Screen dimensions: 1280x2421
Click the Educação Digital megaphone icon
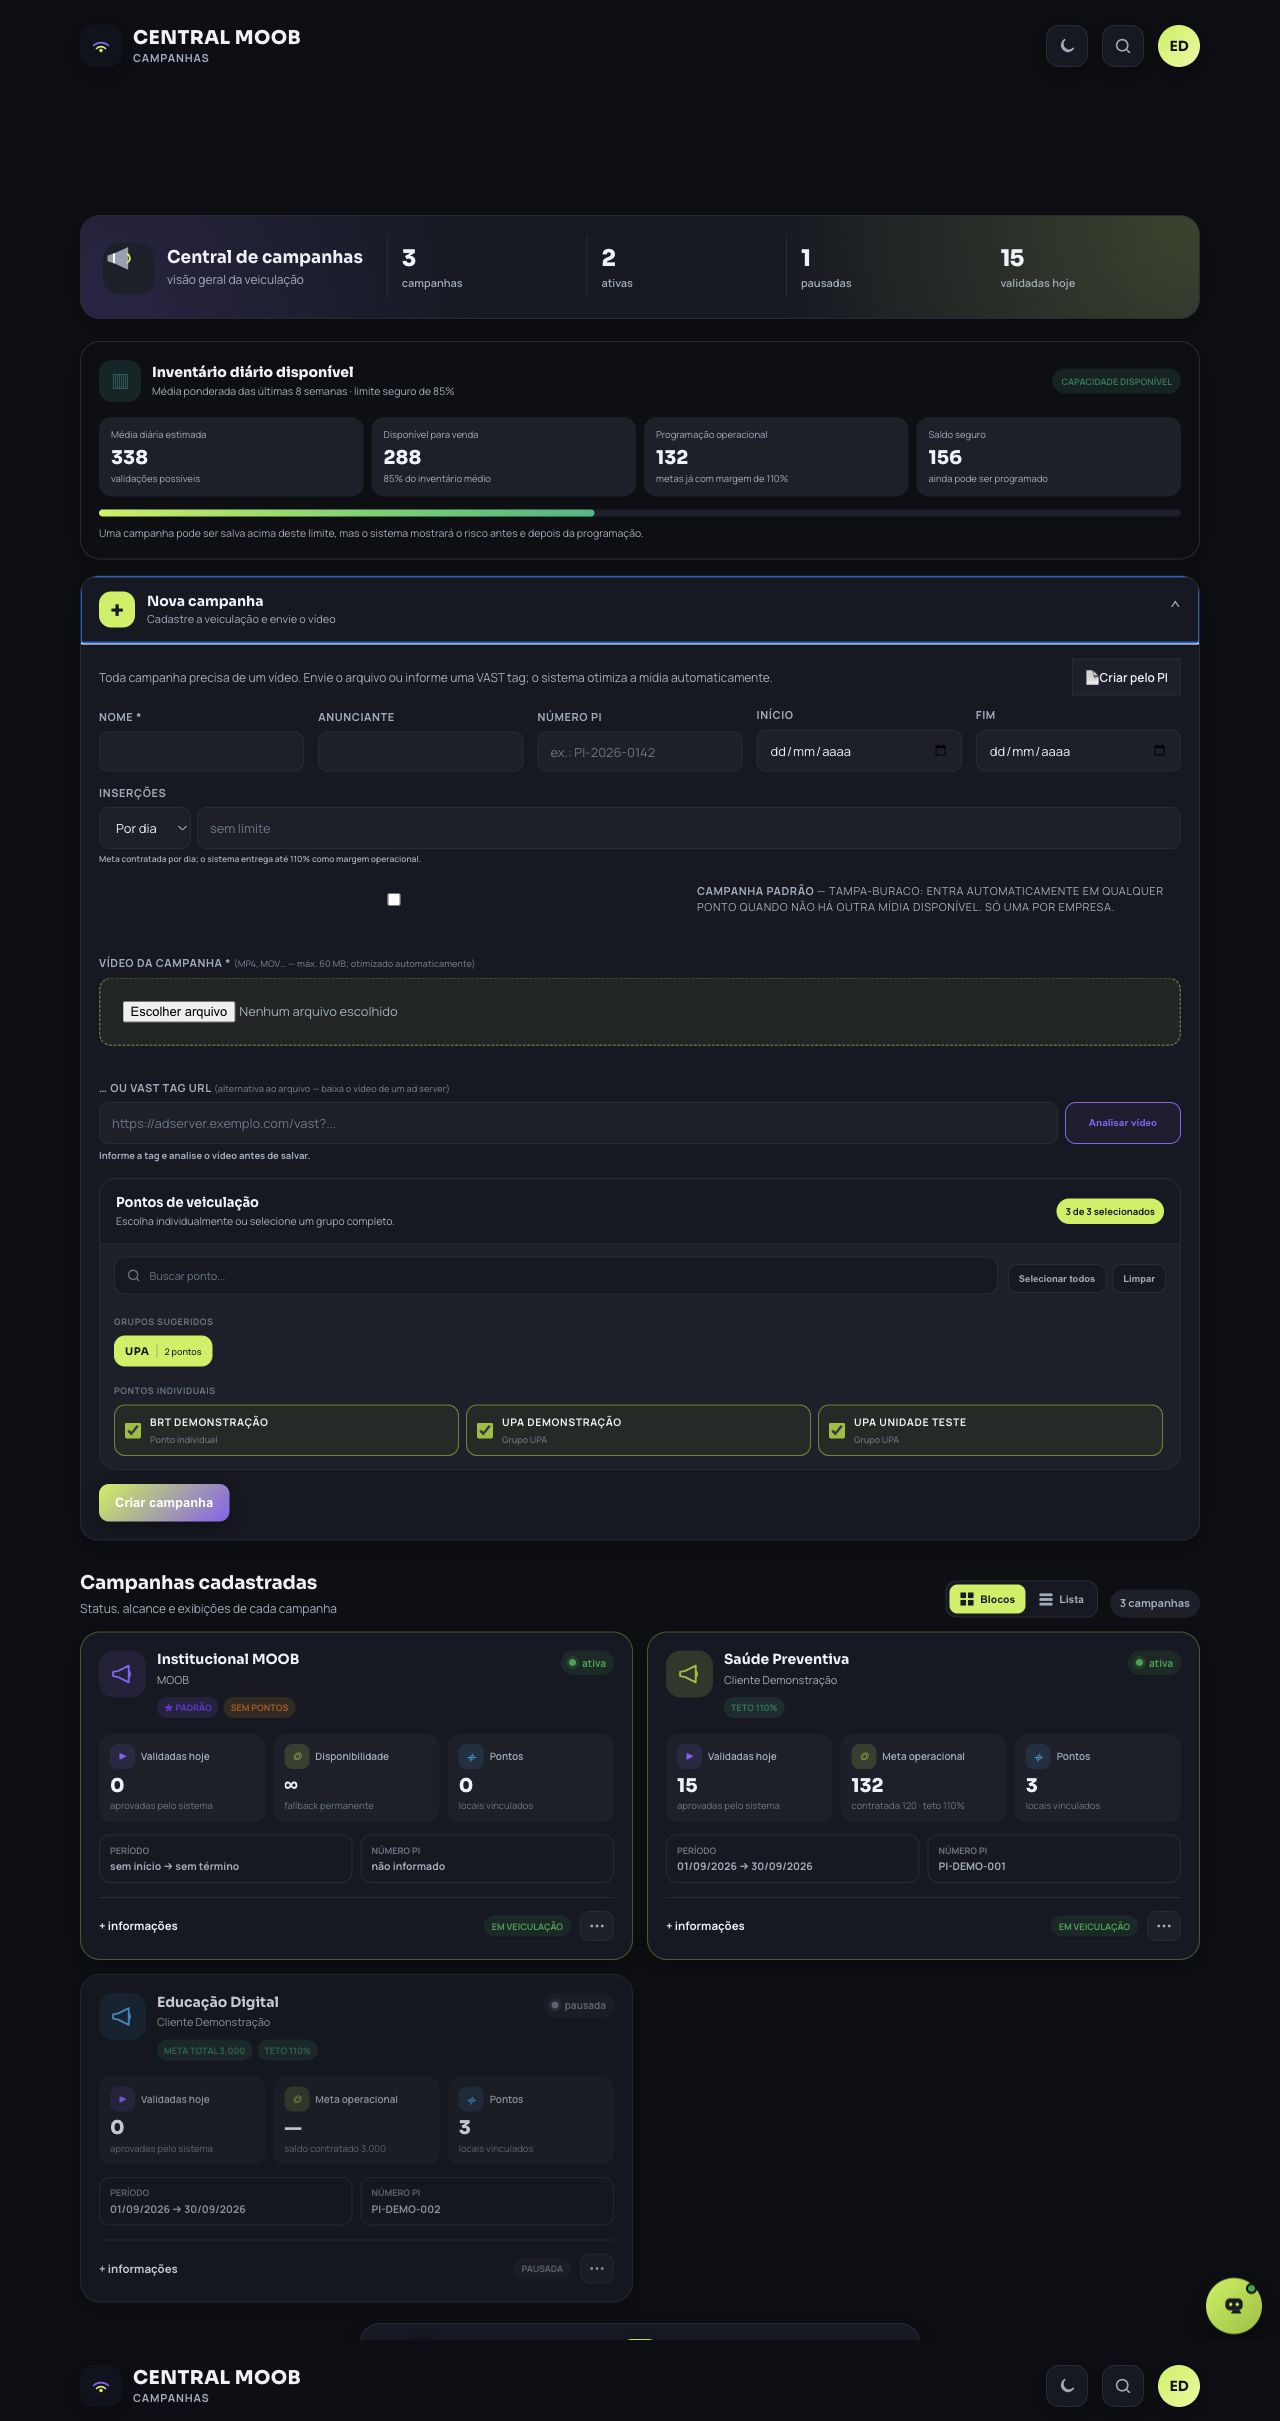[x=122, y=2016]
